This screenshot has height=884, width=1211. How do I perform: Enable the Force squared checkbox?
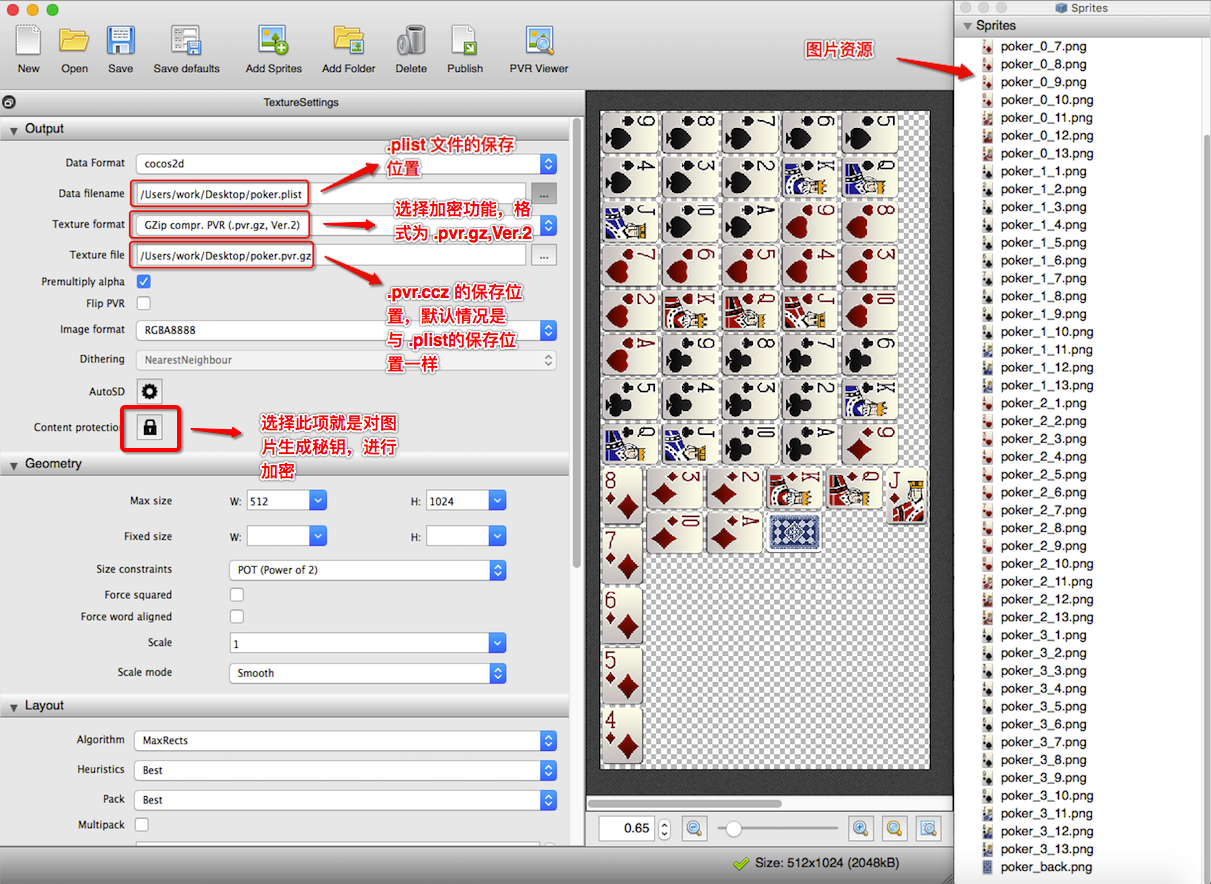[237, 595]
